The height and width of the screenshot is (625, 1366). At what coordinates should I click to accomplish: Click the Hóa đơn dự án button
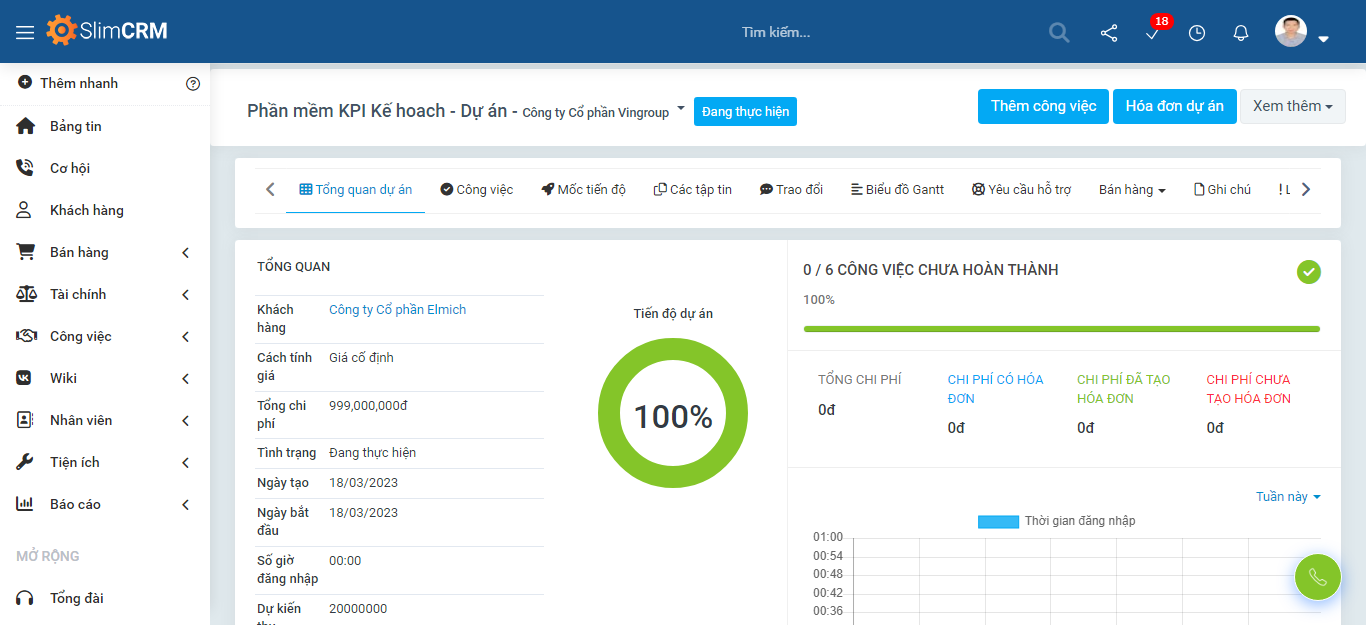[1174, 106]
